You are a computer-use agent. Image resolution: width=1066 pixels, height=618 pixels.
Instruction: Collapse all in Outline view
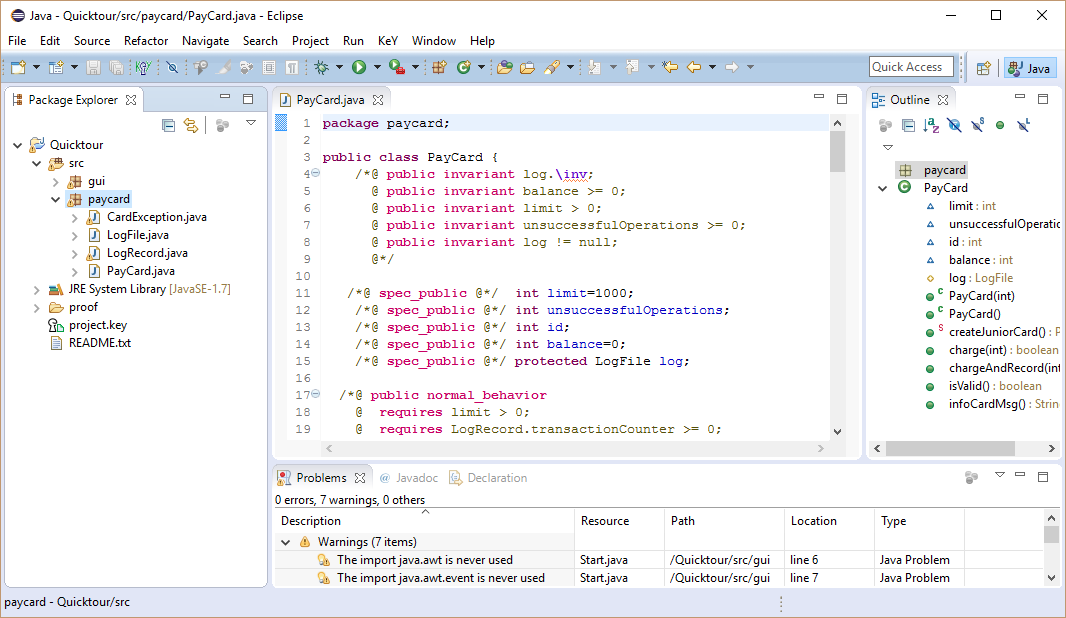click(908, 125)
